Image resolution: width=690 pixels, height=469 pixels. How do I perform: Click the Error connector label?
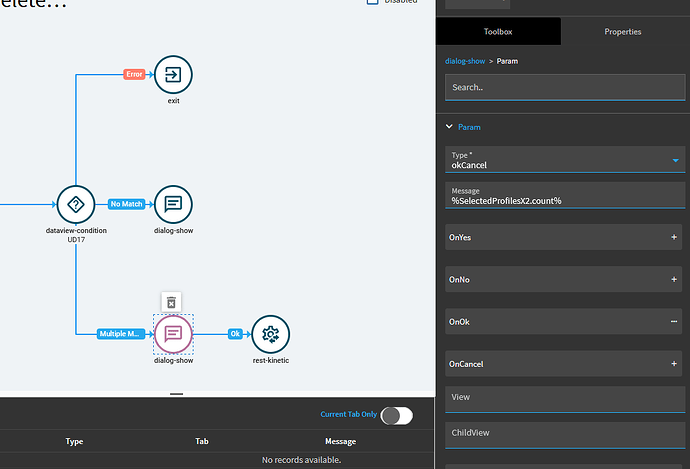[x=134, y=74]
